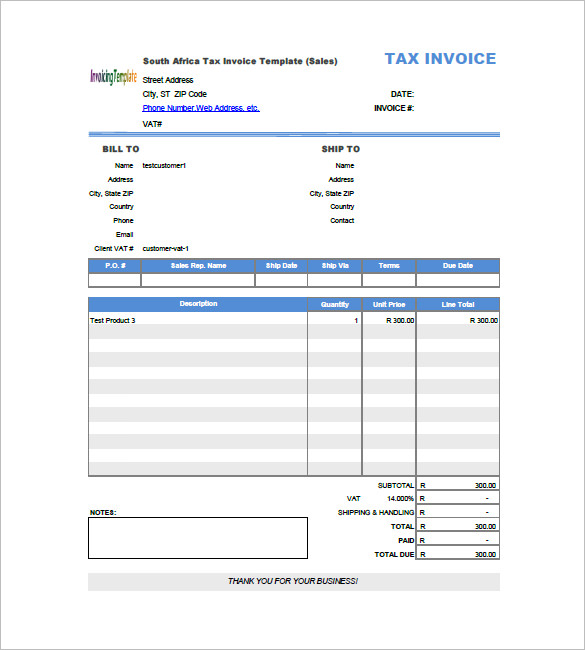
Task: Select the South Africa Tax Invoice Template title
Action: (240, 61)
